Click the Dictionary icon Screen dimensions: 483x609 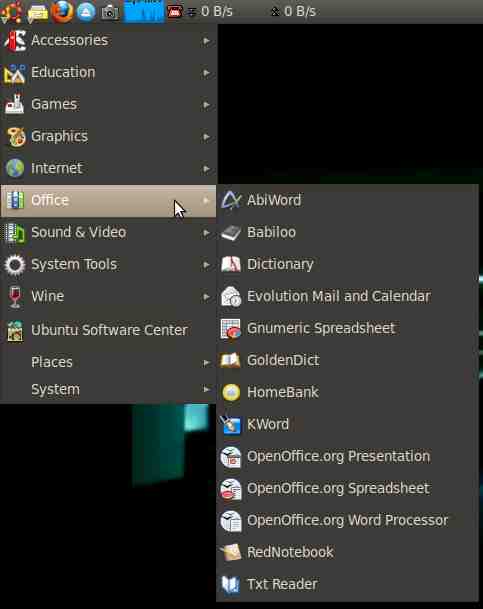(231, 264)
